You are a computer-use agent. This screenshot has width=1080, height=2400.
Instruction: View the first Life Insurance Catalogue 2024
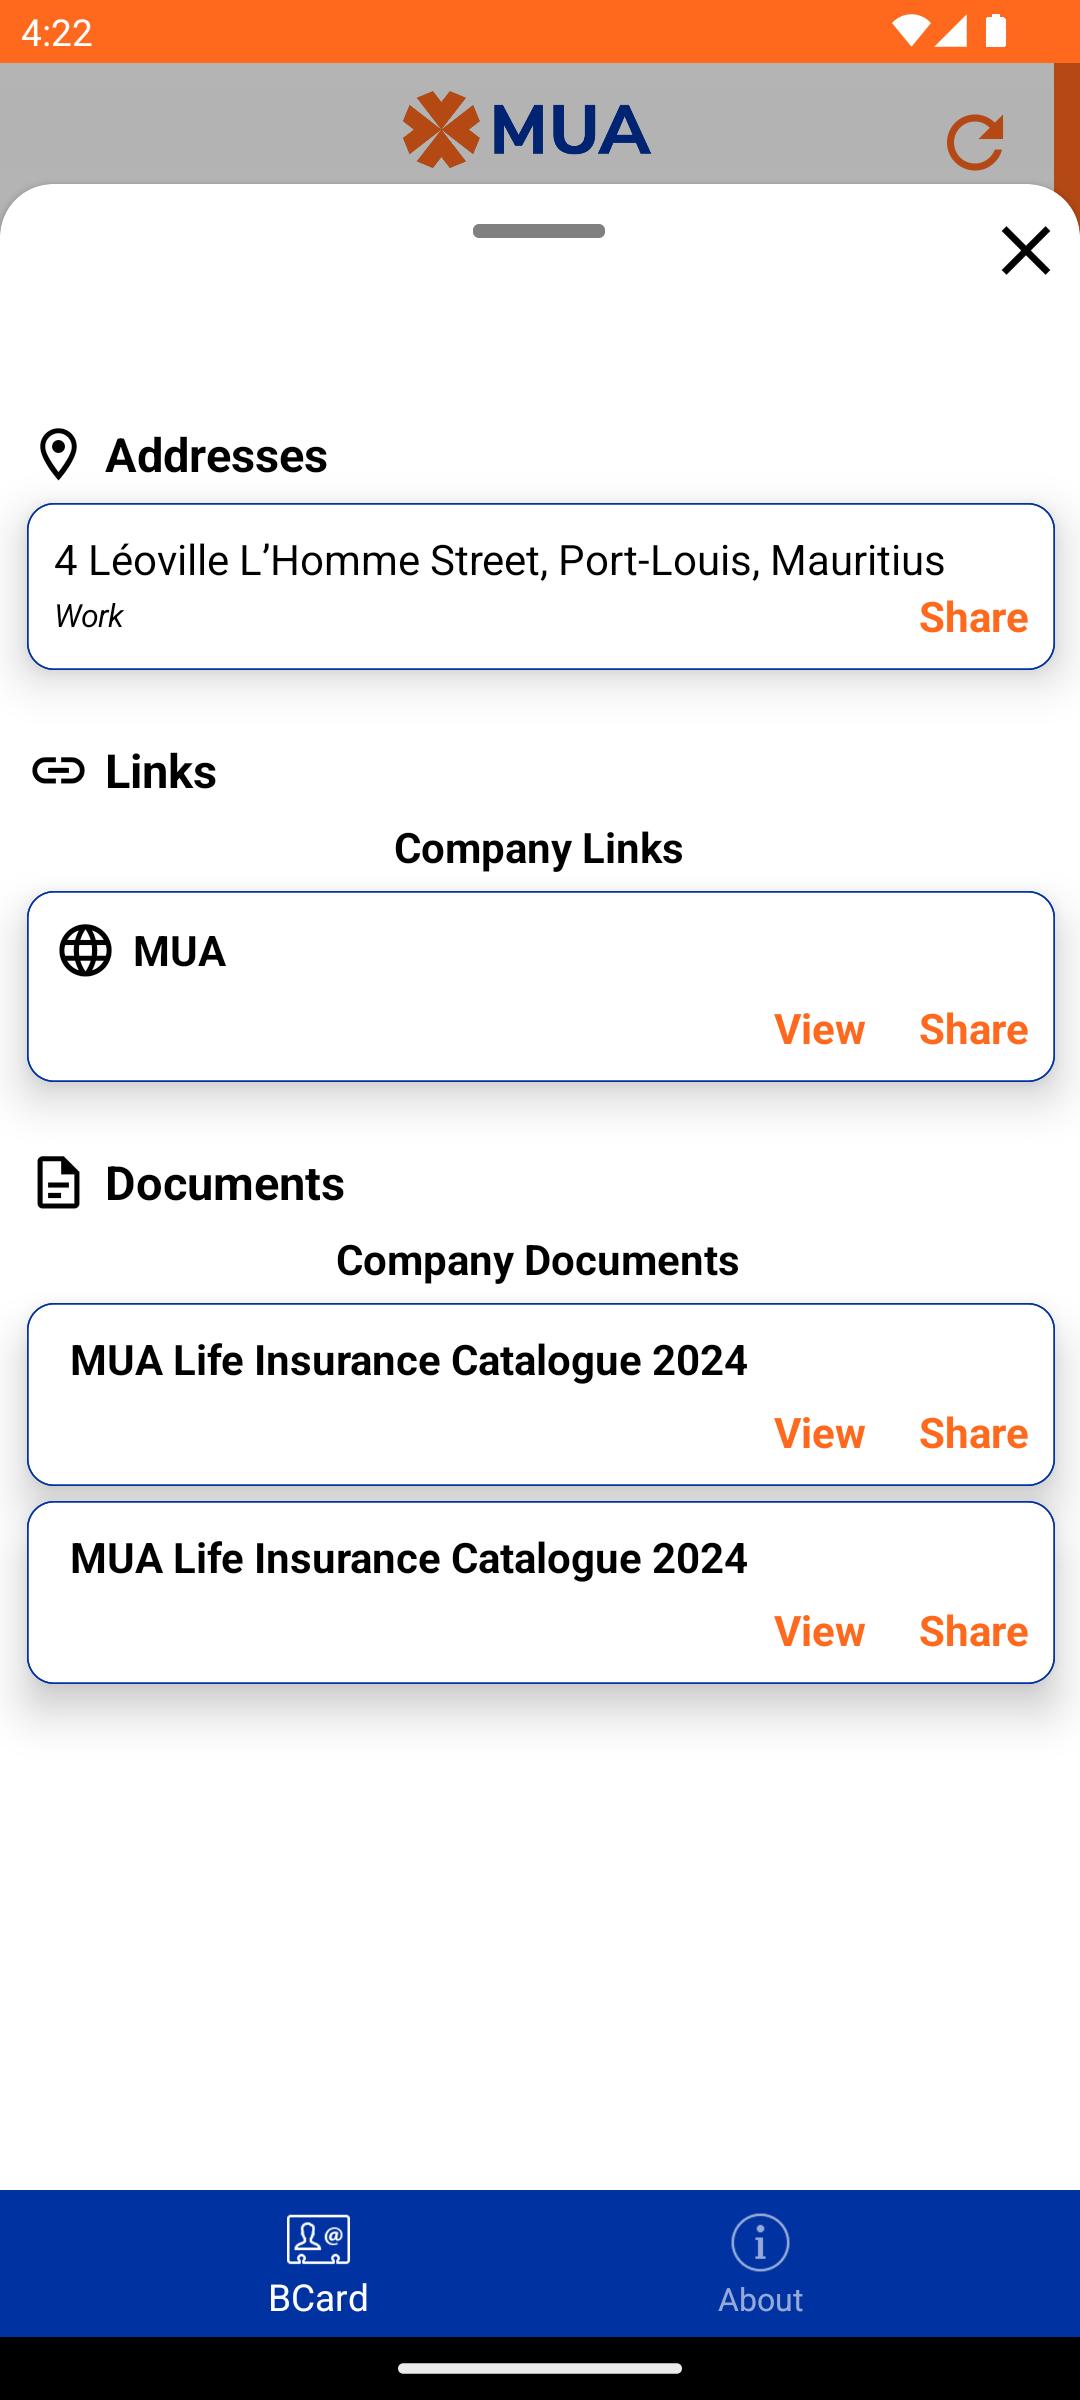pos(819,1433)
